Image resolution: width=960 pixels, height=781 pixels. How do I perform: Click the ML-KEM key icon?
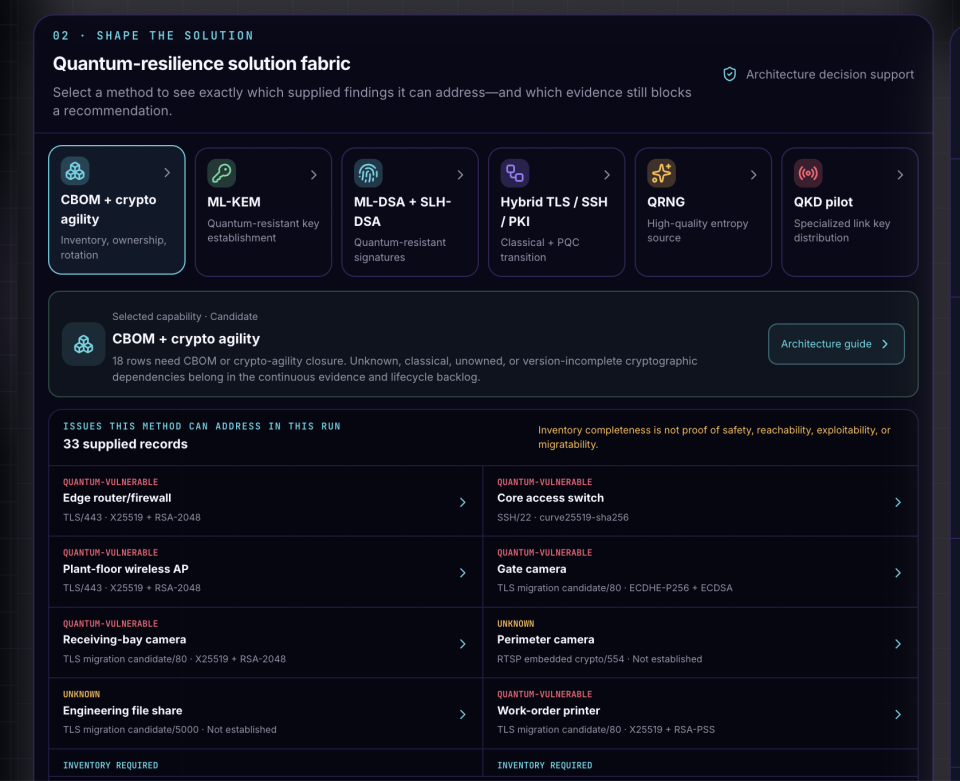(x=222, y=173)
